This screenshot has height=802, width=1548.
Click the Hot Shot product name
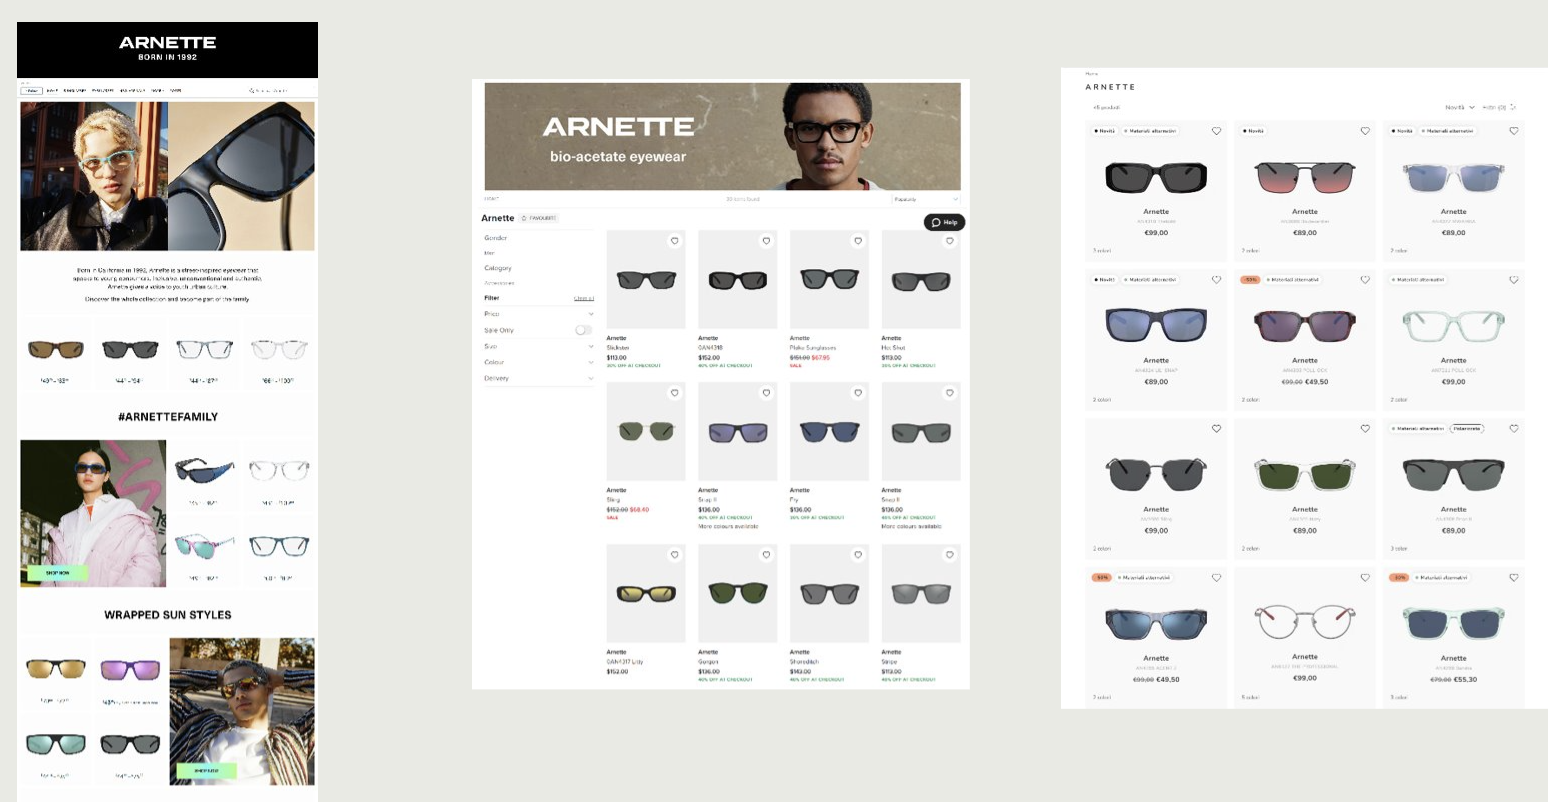point(893,348)
